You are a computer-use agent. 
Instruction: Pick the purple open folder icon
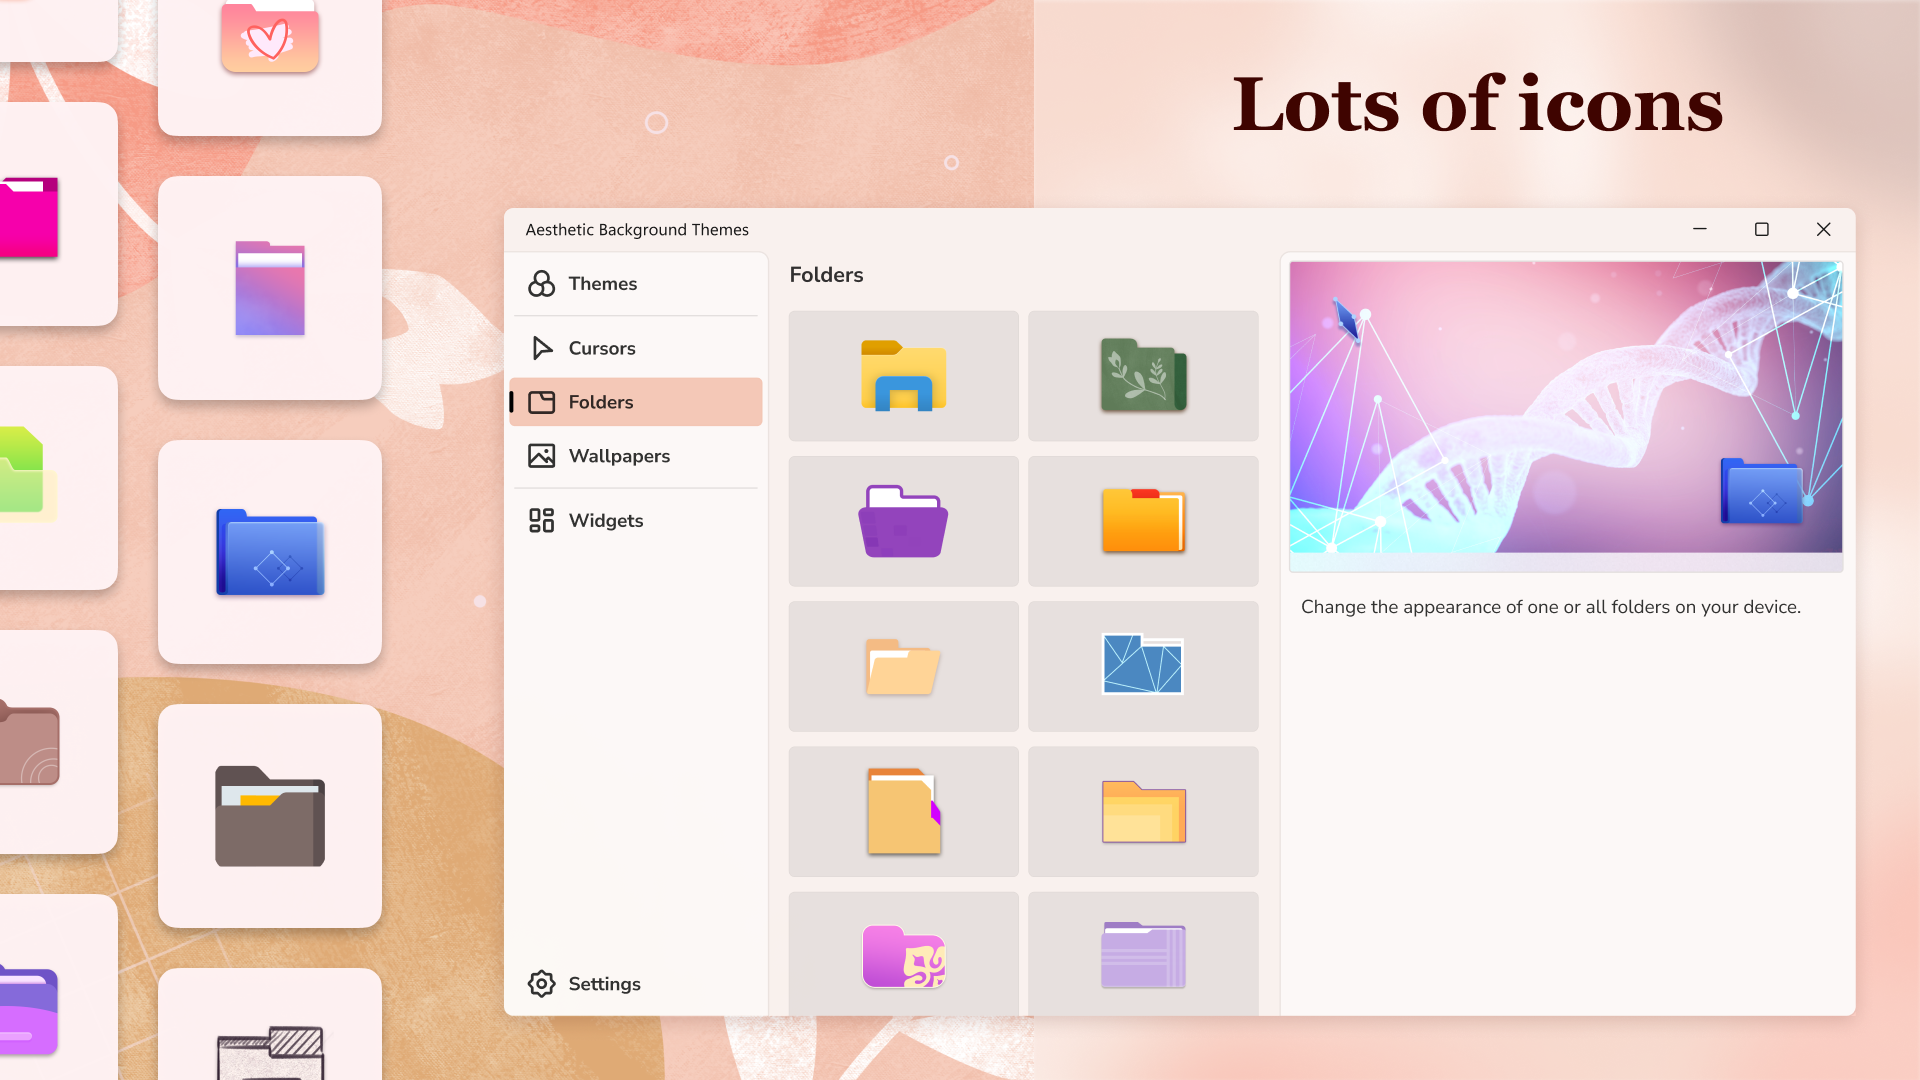(903, 521)
